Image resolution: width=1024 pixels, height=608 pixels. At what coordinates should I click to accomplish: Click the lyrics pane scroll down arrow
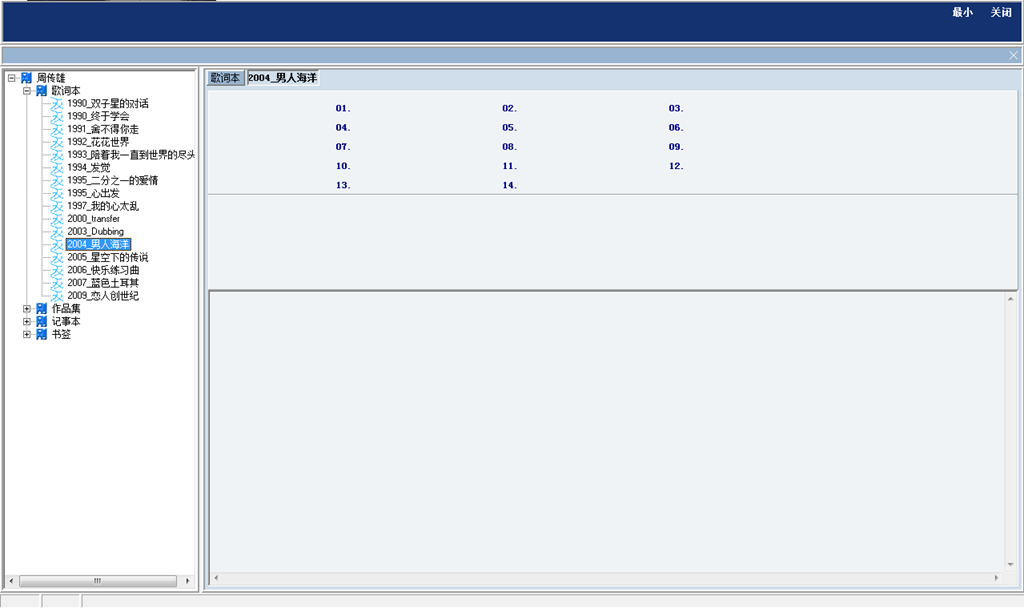coord(1010,565)
